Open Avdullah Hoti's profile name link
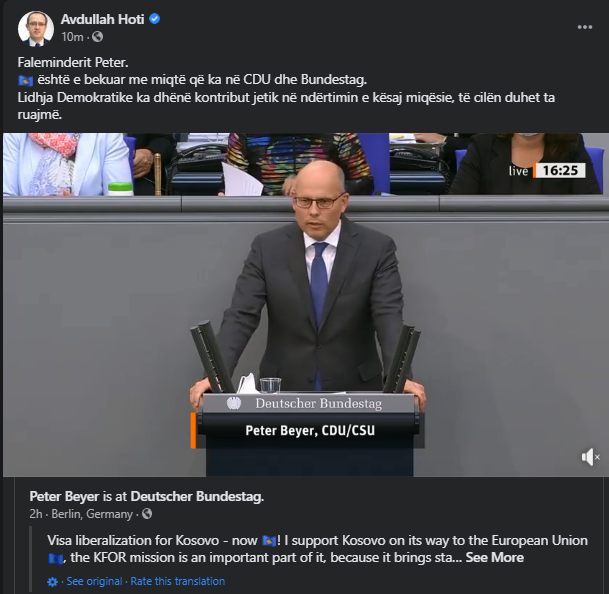 pyautogui.click(x=103, y=19)
